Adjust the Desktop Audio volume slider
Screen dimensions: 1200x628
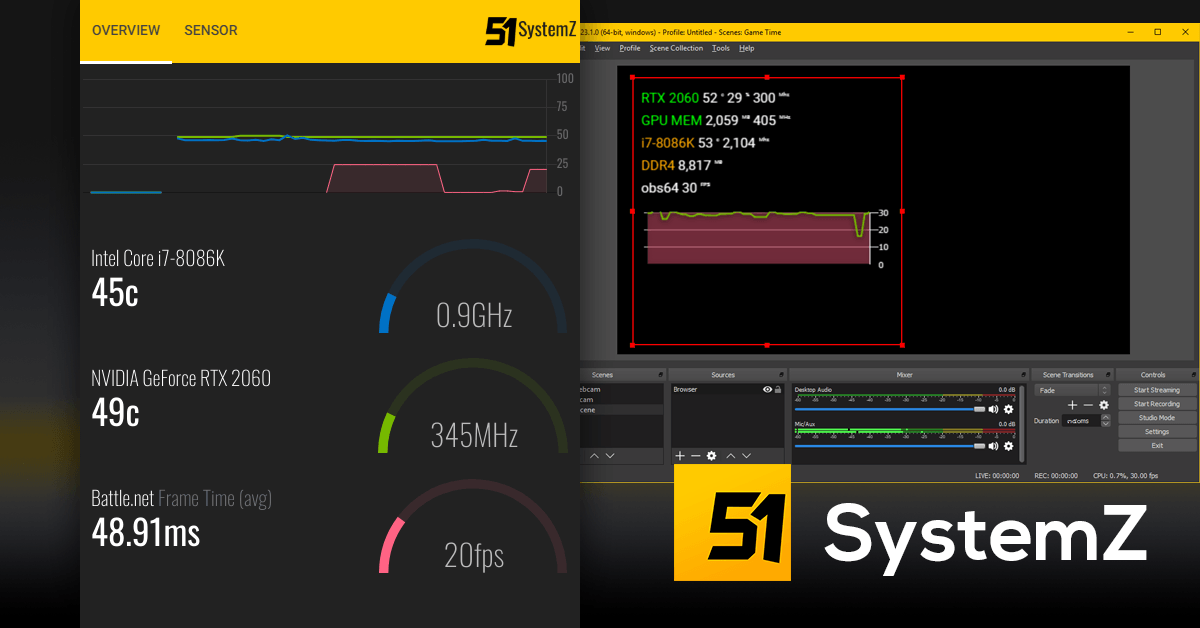coord(889,409)
